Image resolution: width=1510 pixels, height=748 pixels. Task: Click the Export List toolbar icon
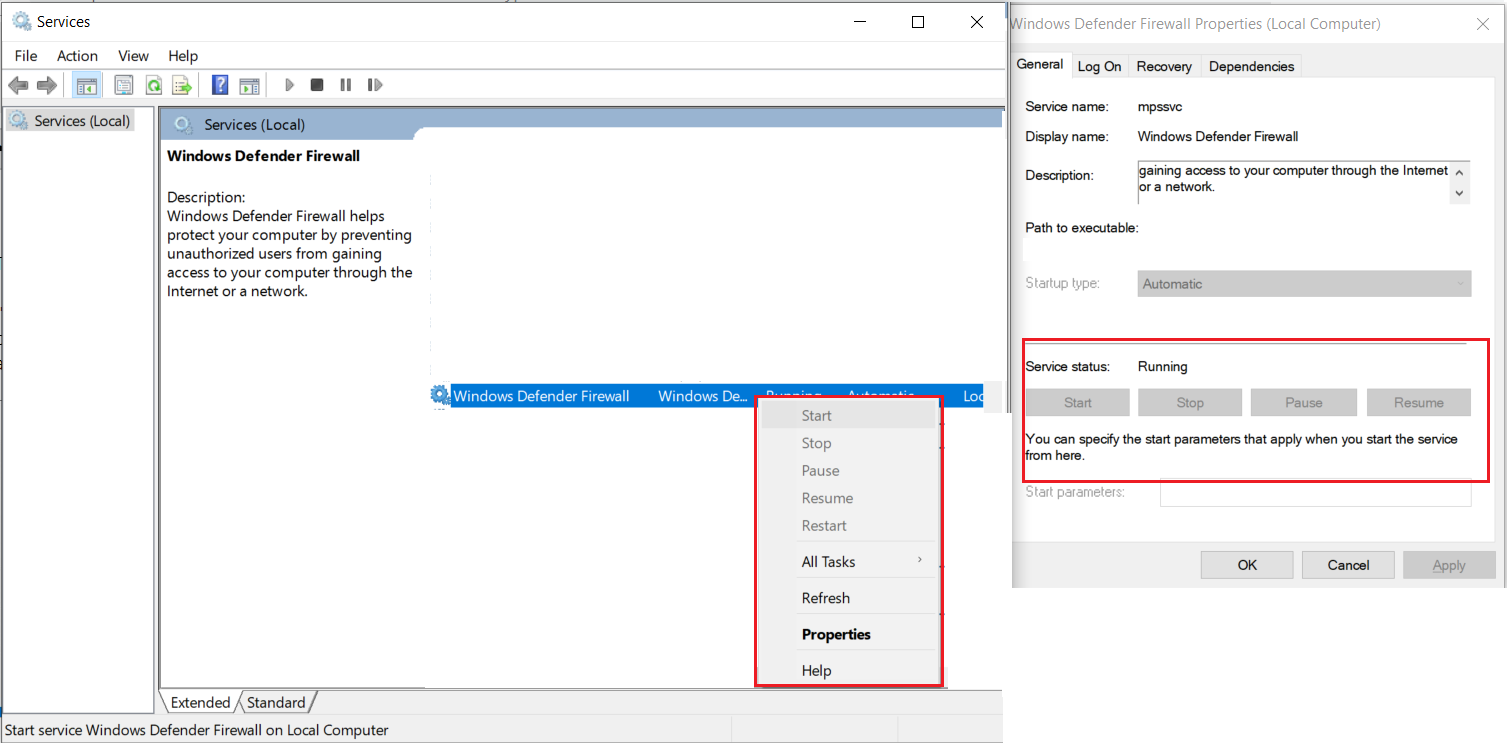[181, 85]
